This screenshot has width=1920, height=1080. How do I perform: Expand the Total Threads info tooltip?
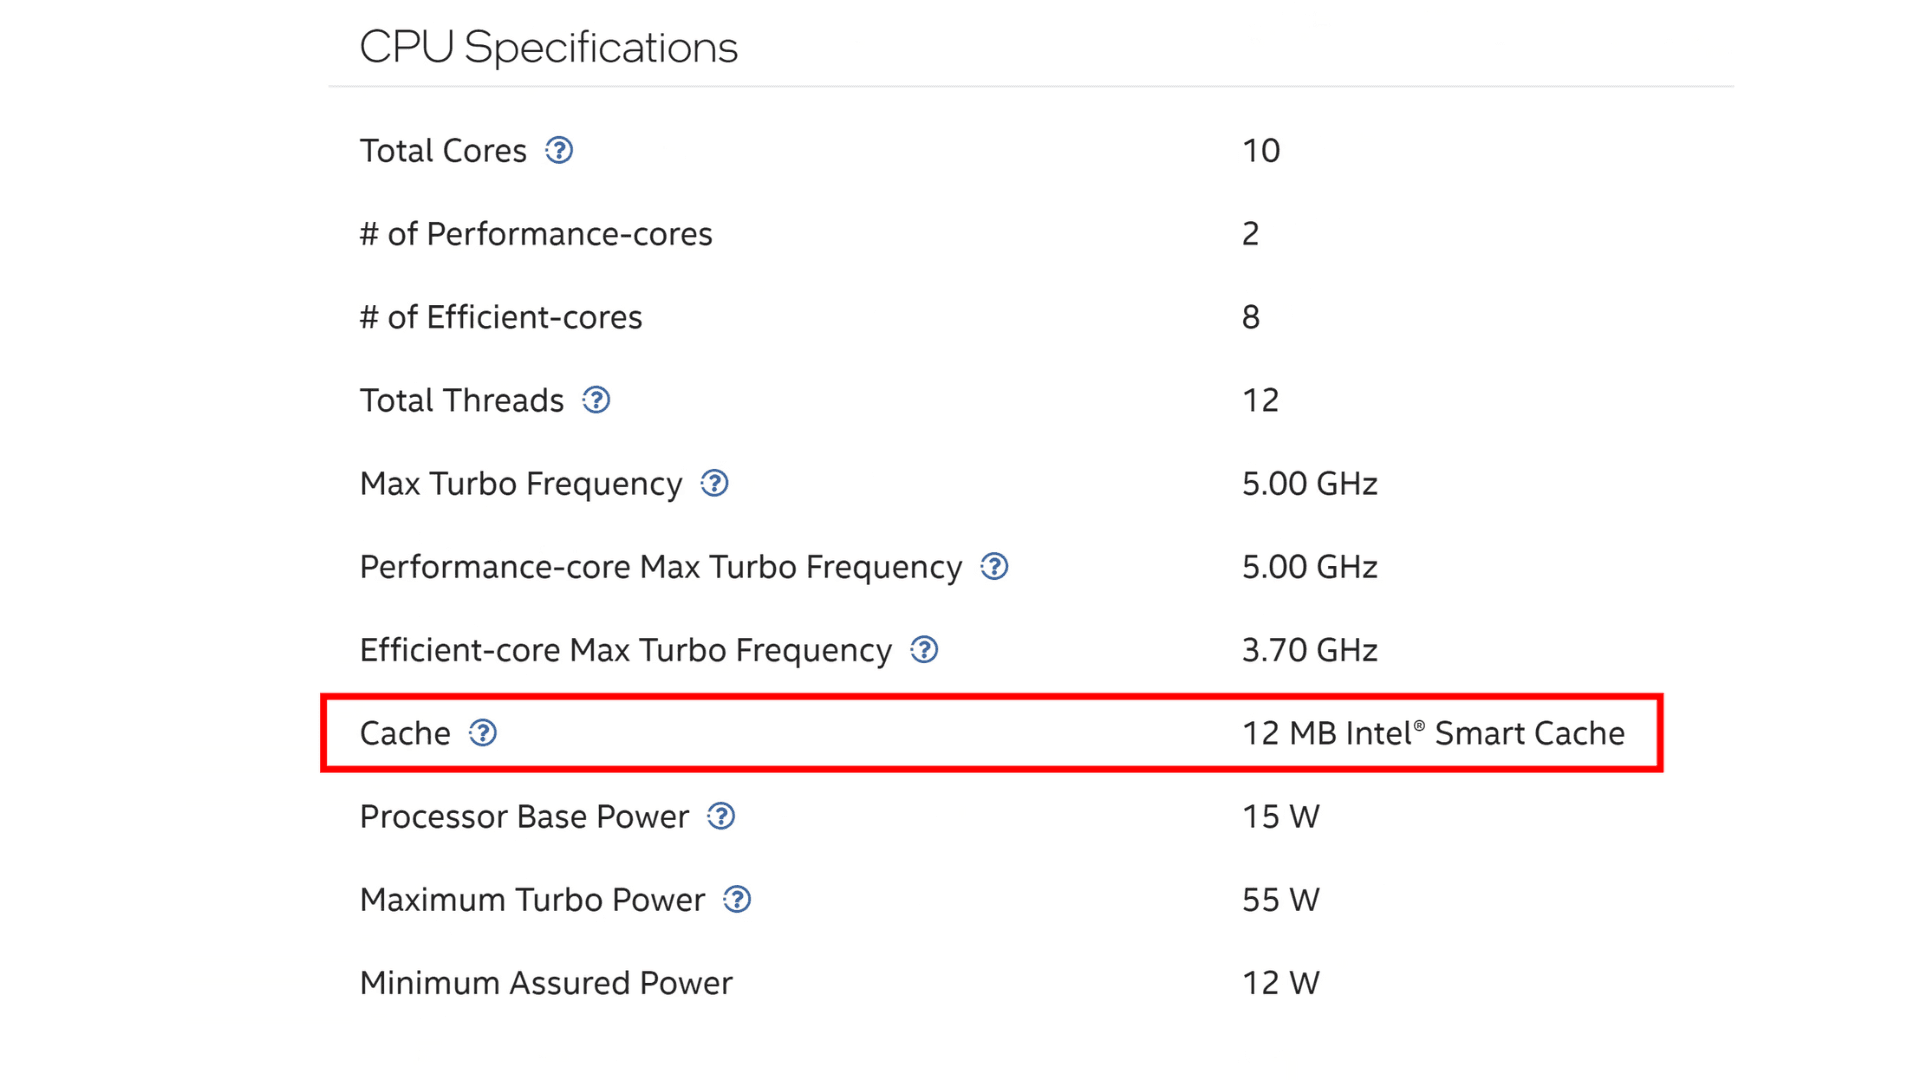(600, 400)
